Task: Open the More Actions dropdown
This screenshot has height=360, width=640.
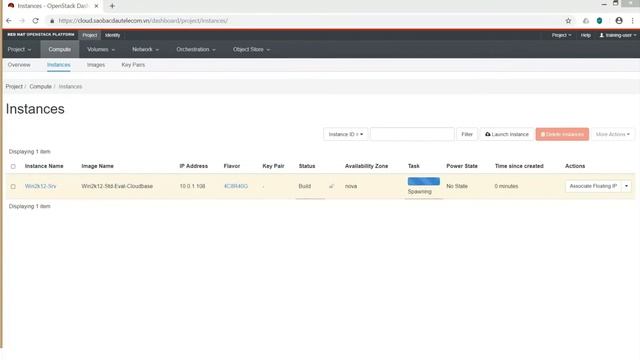Action: pyautogui.click(x=613, y=134)
